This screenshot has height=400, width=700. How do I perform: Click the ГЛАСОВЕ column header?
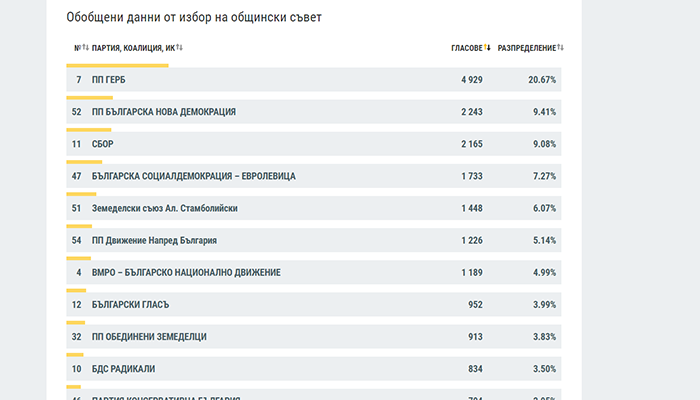coord(467,48)
